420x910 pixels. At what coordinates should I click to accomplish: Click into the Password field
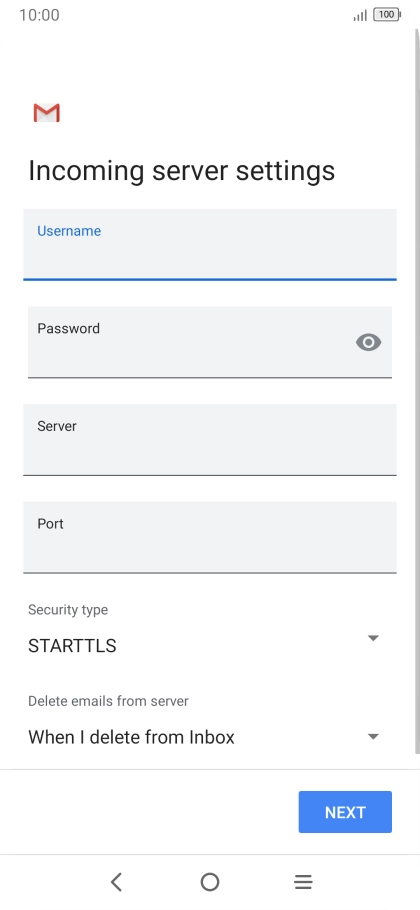coord(210,342)
